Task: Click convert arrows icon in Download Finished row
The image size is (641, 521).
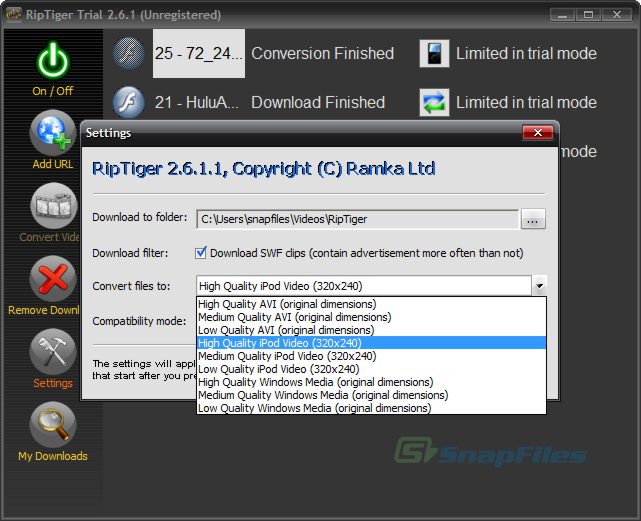Action: 434,102
